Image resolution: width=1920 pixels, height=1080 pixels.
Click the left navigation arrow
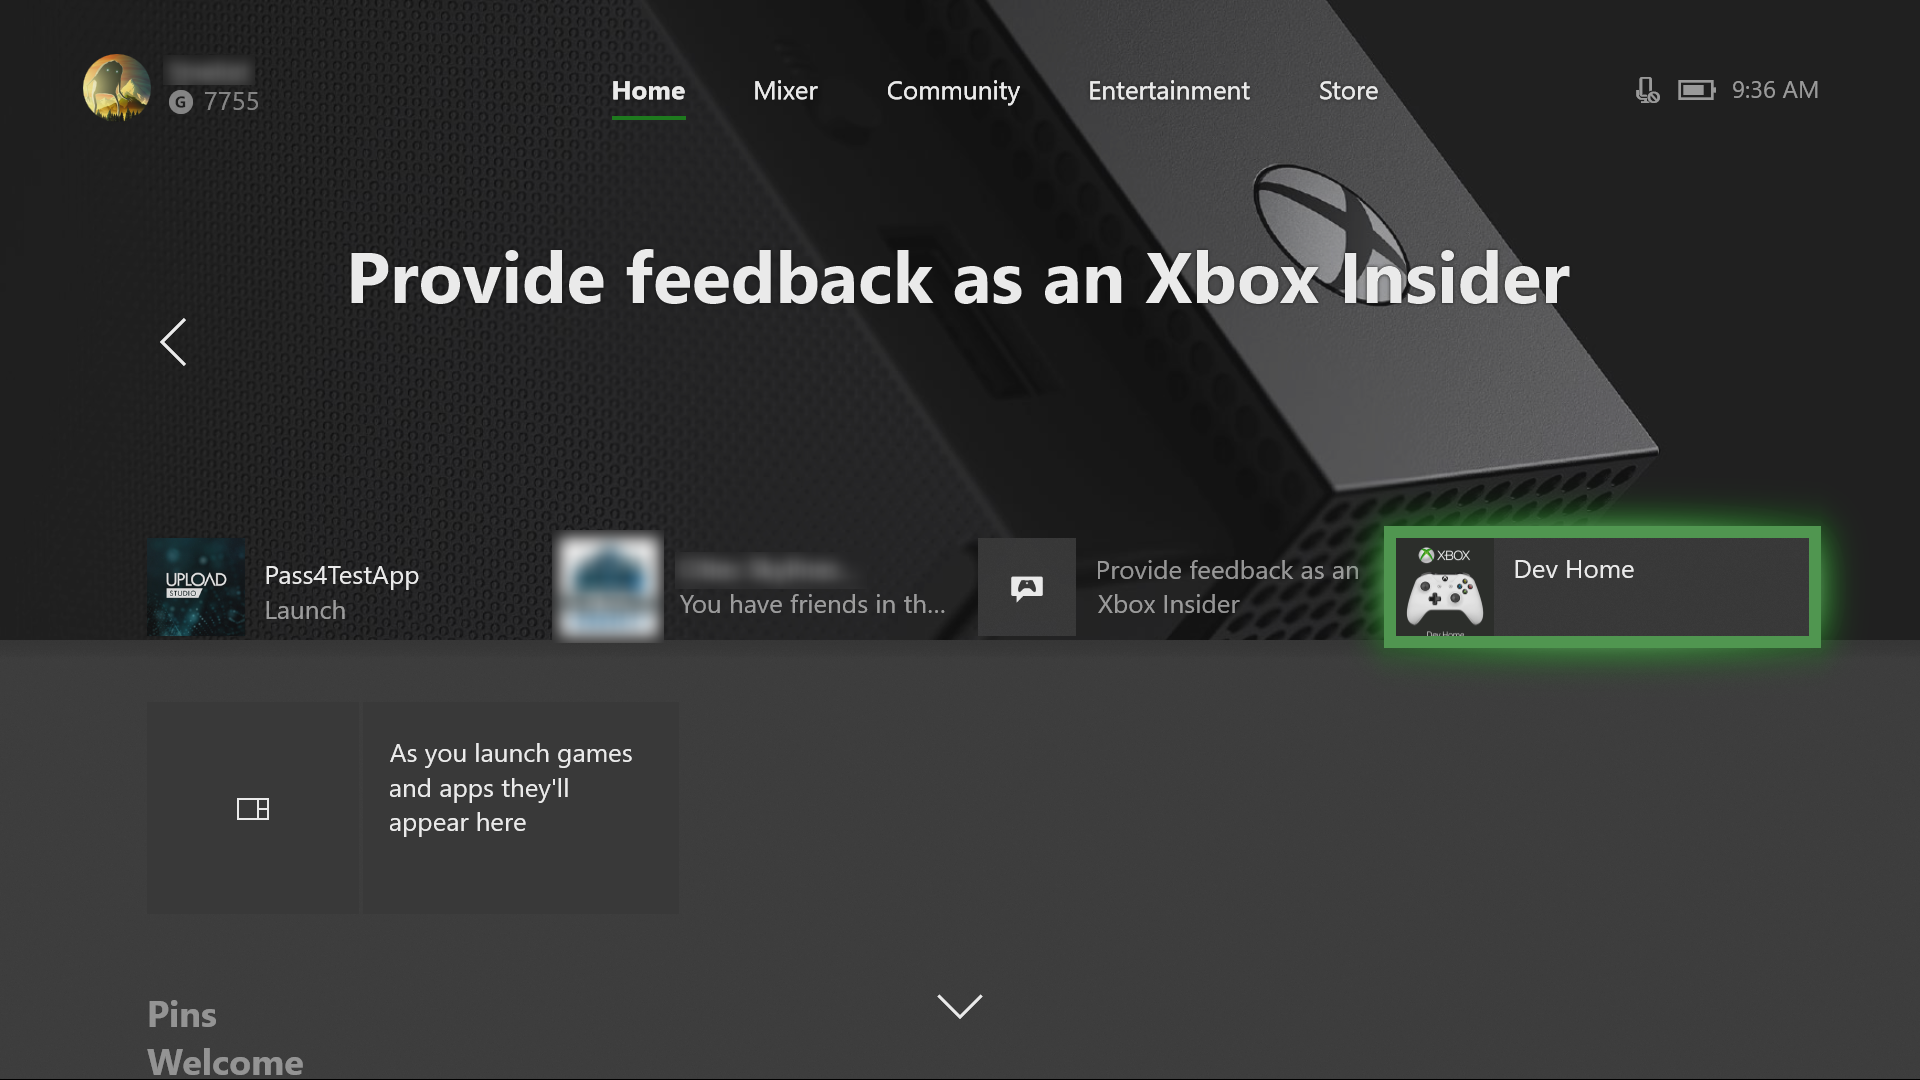click(x=173, y=344)
